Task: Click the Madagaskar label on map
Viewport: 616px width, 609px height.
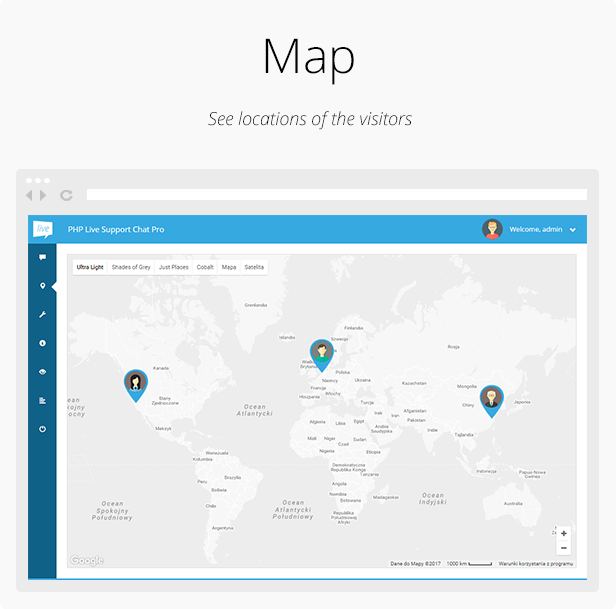Action: (386, 497)
